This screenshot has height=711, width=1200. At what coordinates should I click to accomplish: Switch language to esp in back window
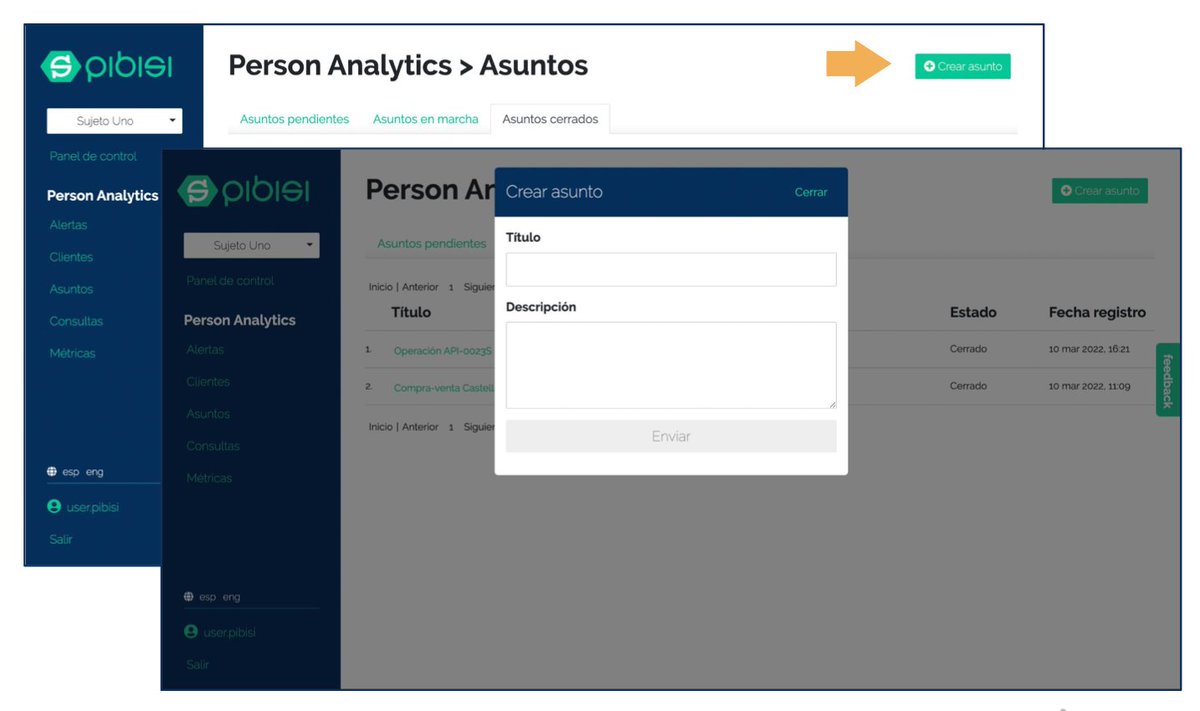point(71,472)
